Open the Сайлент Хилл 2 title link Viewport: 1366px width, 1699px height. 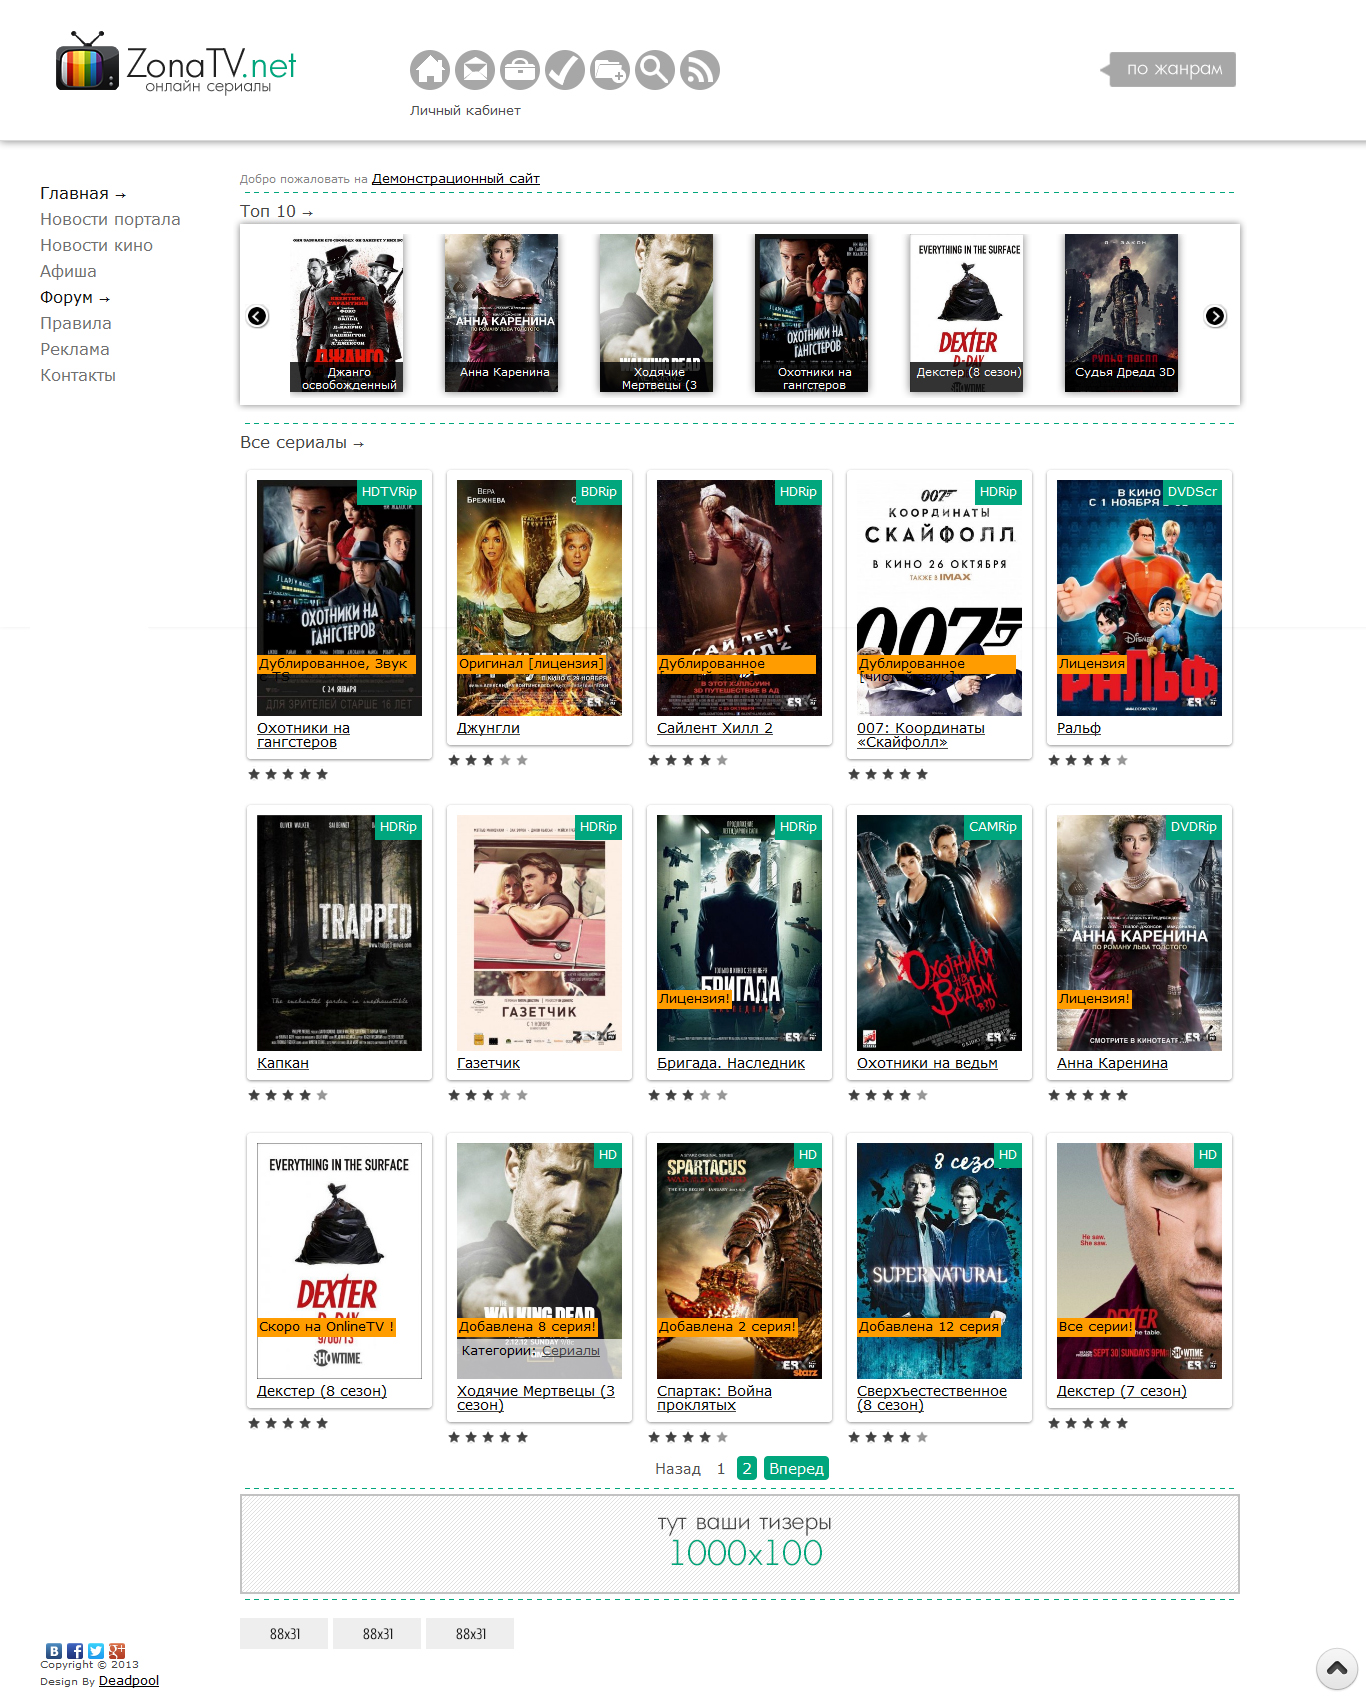(715, 729)
